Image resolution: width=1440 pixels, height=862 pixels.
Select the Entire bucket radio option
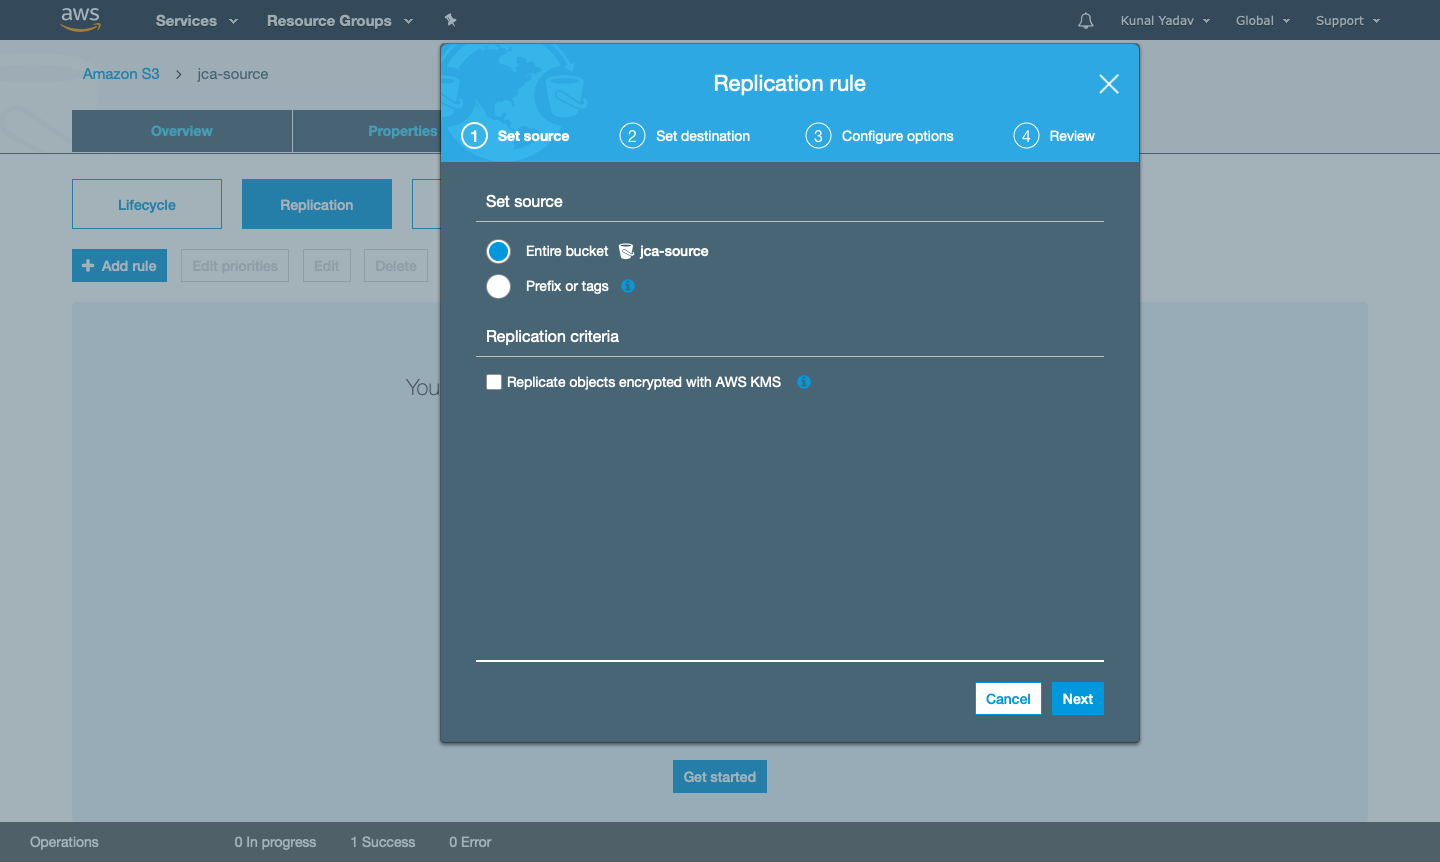498,251
